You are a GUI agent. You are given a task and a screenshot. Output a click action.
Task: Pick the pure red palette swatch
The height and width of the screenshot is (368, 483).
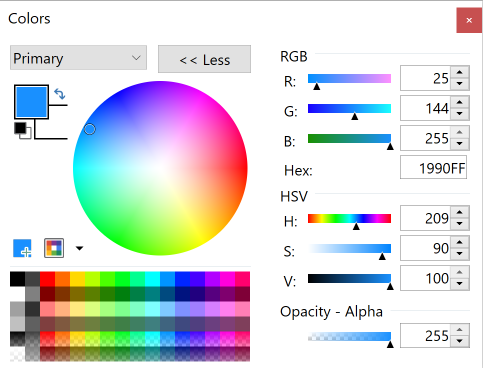click(x=47, y=279)
